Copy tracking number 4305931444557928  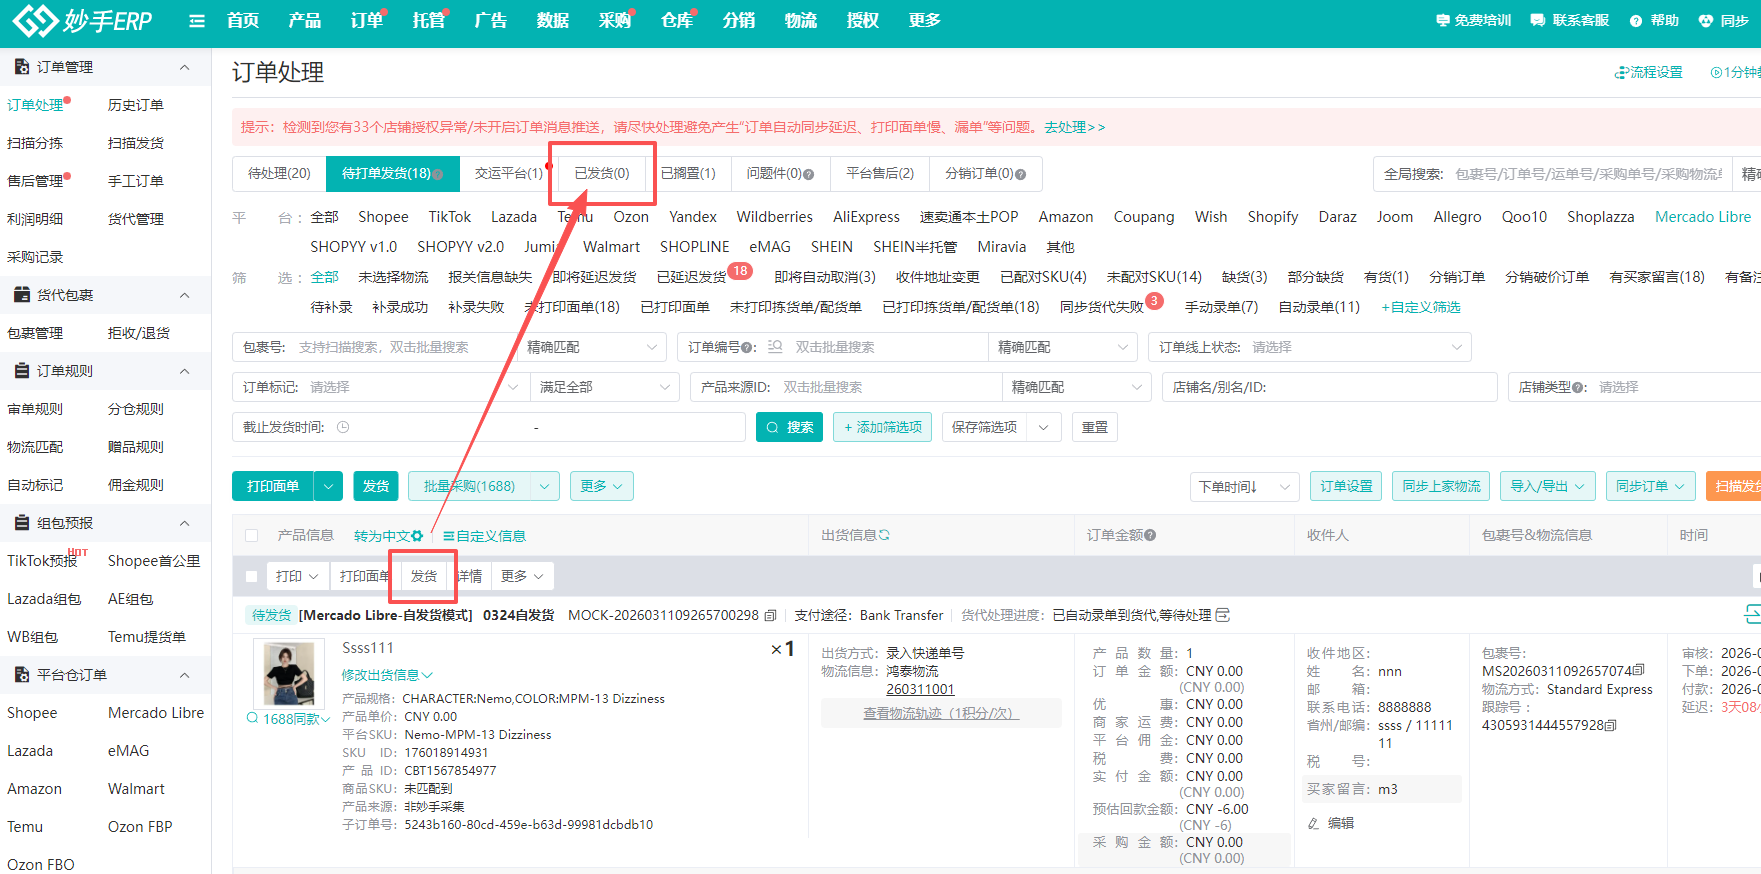pyautogui.click(x=1610, y=725)
